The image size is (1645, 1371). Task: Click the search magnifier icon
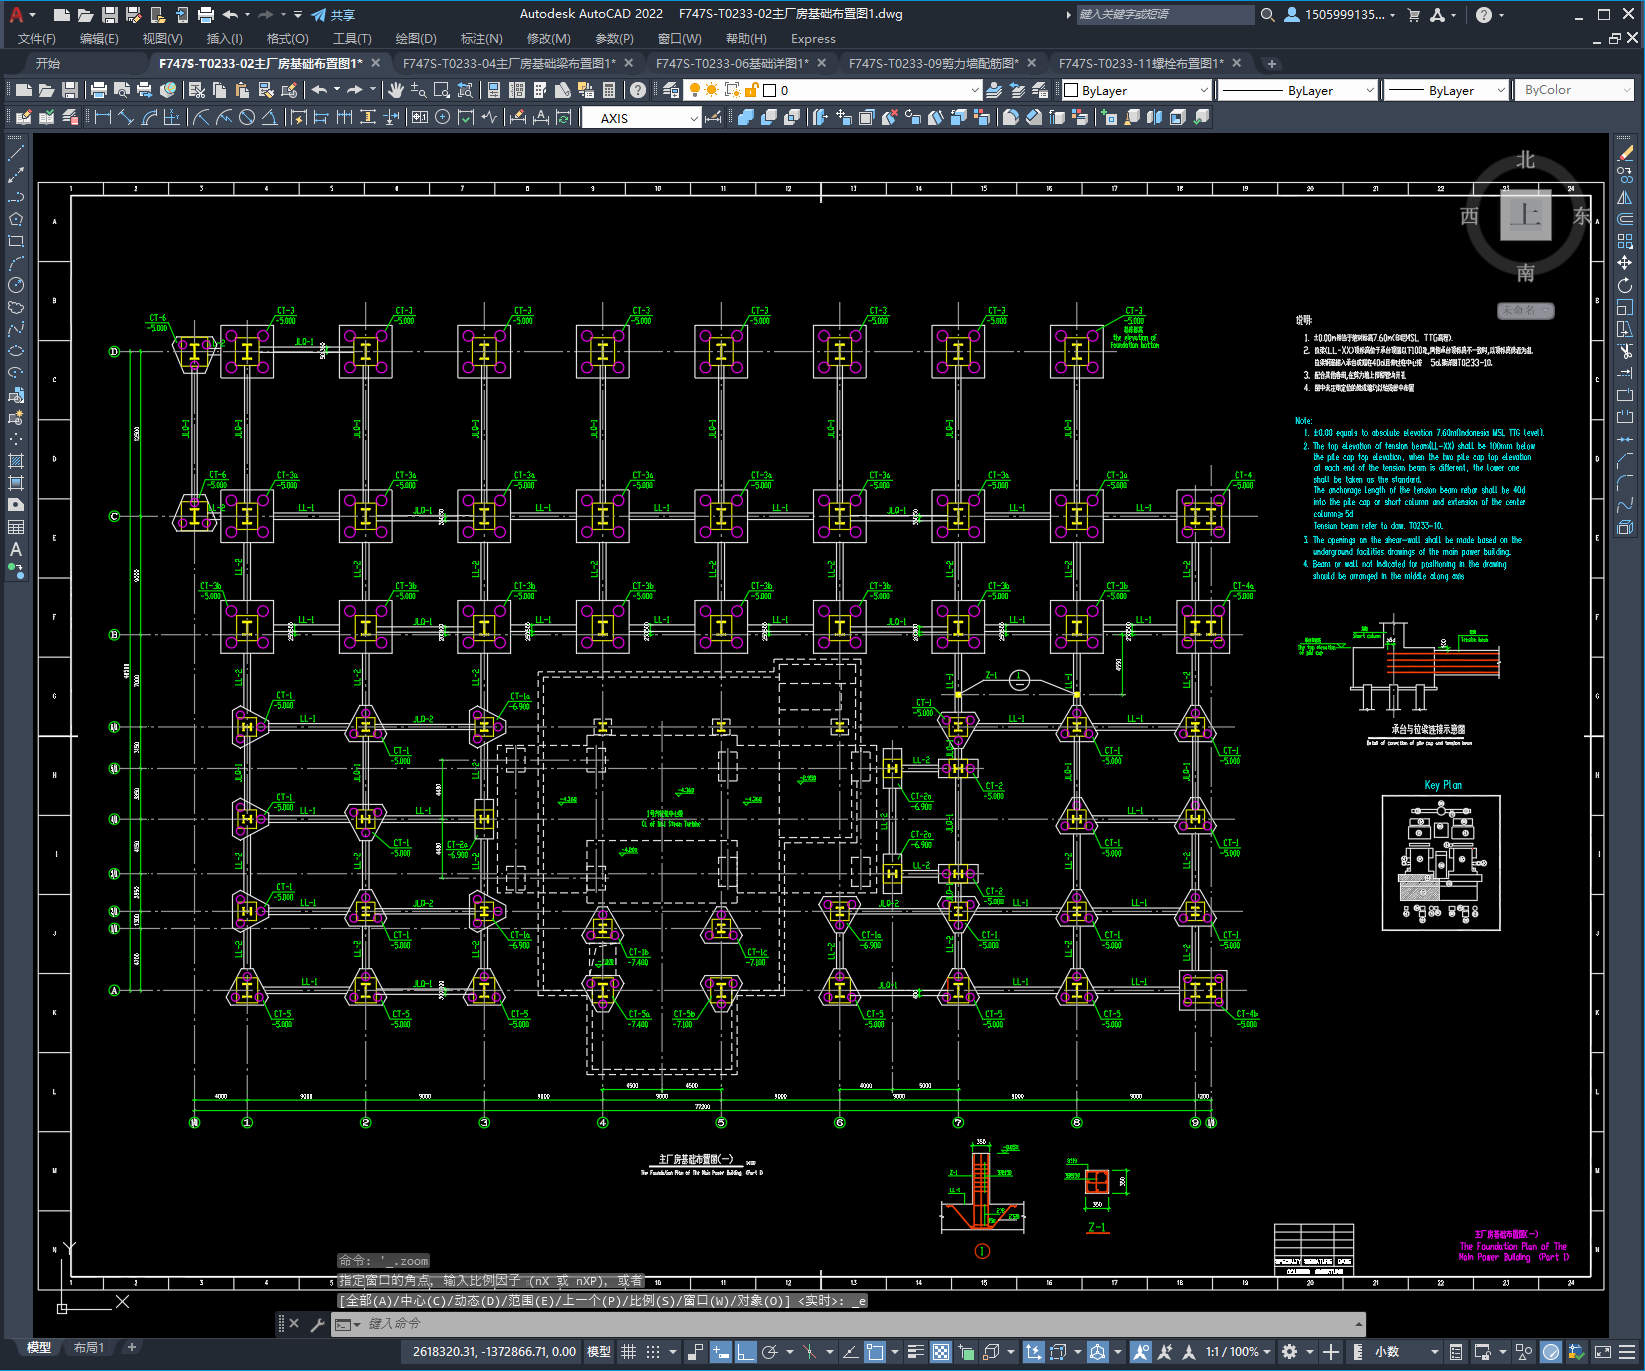pos(1268,15)
